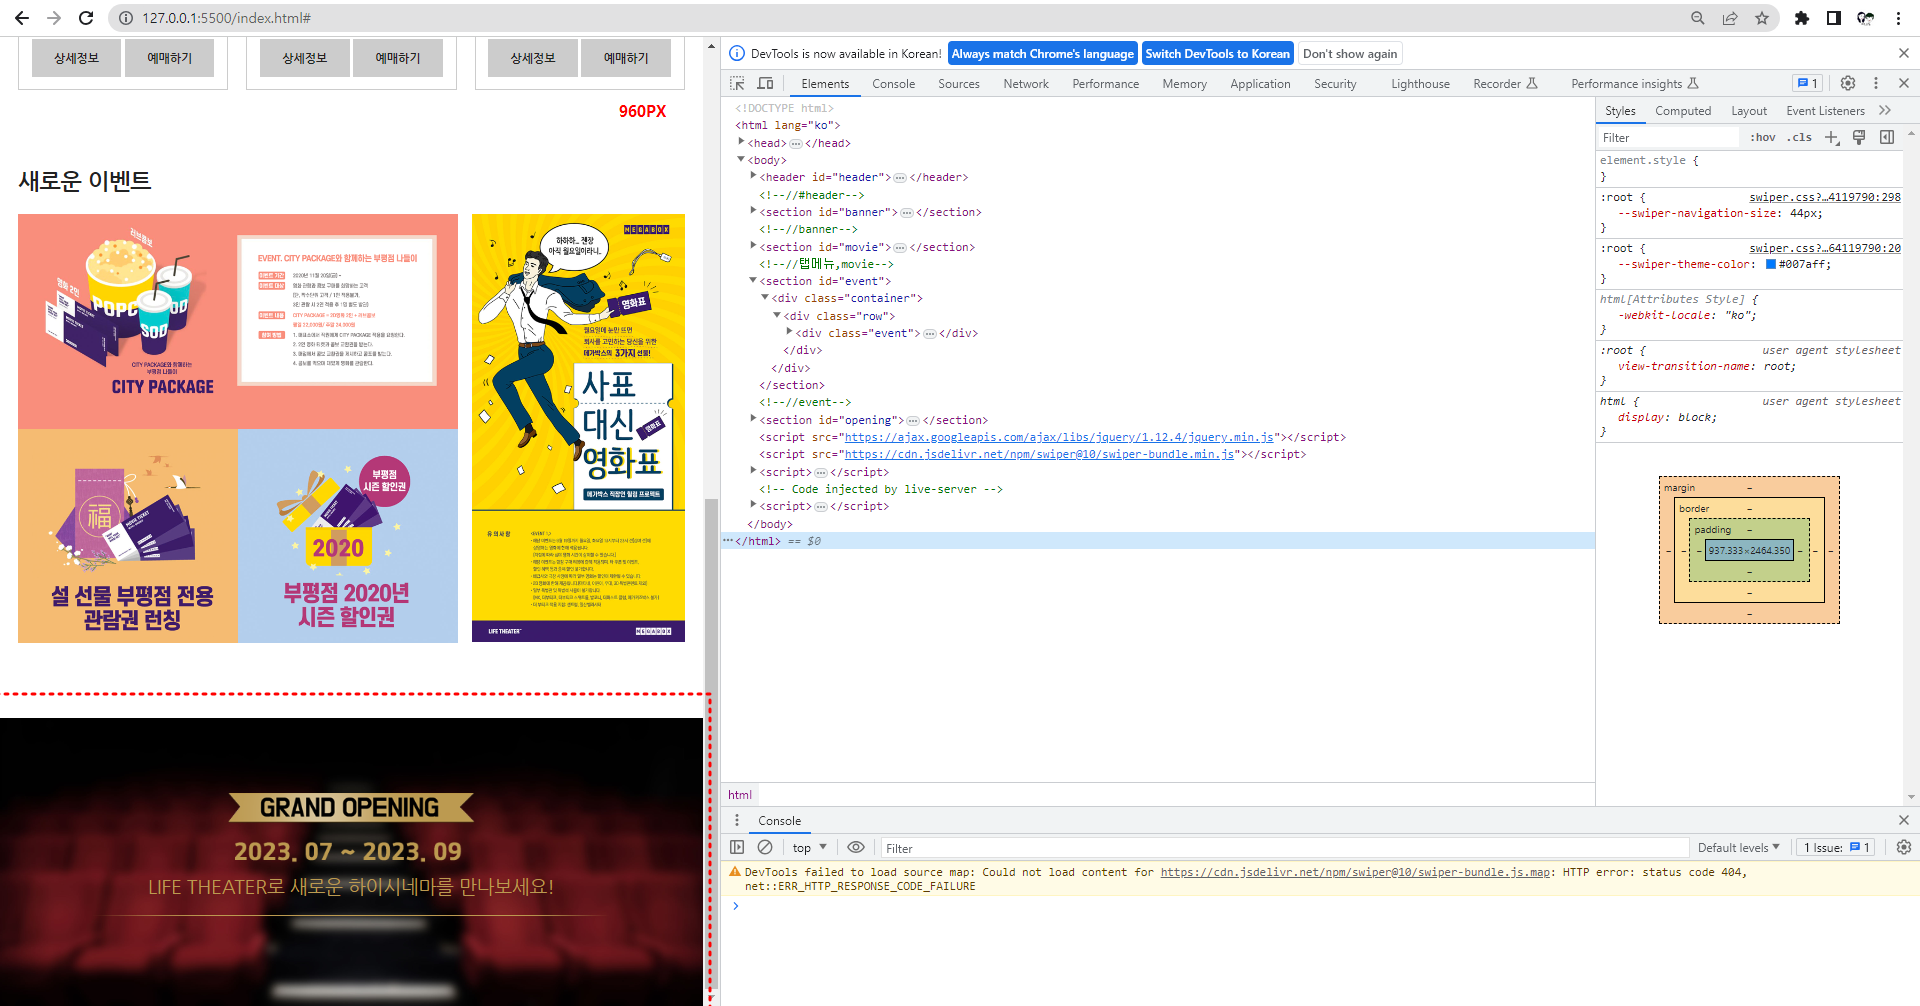The image size is (1920, 1006).
Task: Create live expression eye icon
Action: click(x=856, y=847)
